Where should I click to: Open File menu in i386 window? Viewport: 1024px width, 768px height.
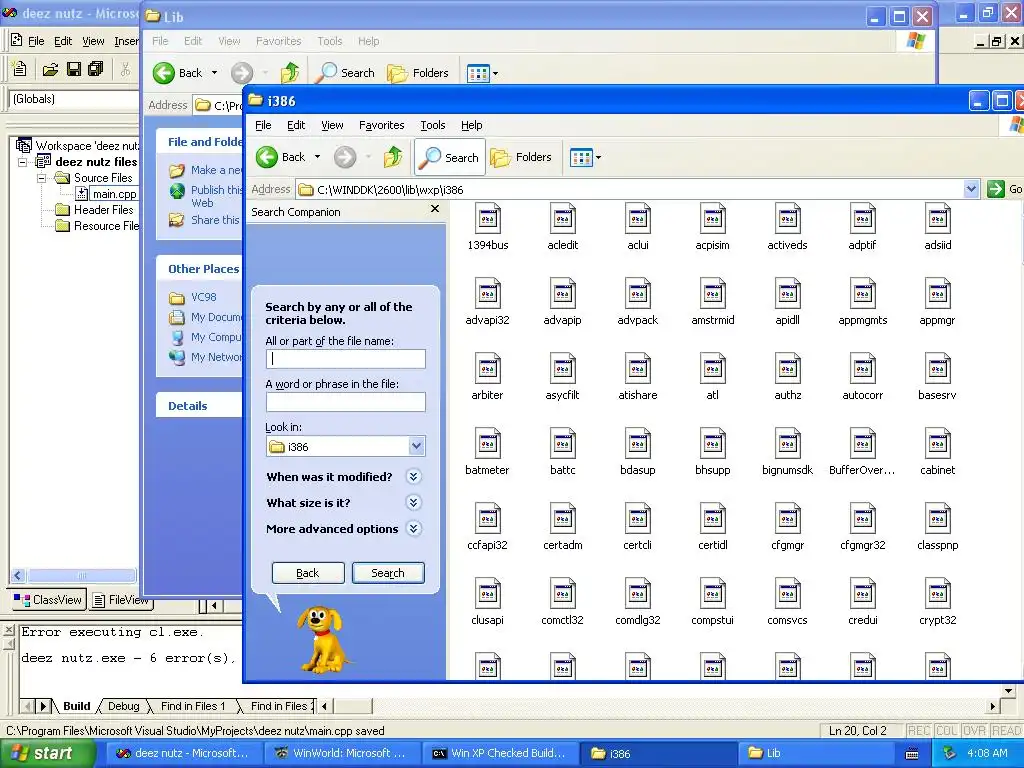[263, 125]
